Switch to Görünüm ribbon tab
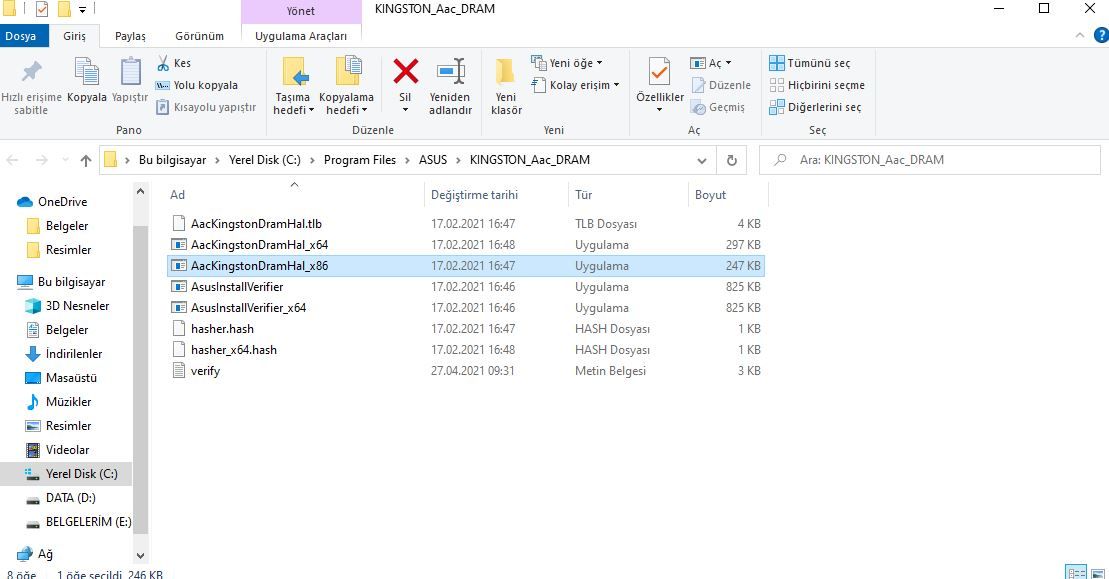1109x579 pixels. coord(199,36)
